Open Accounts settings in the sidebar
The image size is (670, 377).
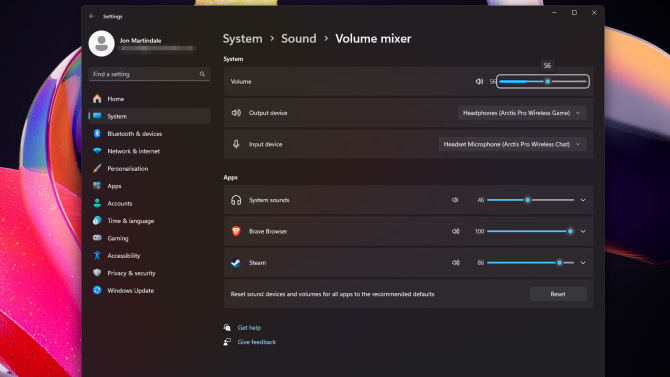click(x=149, y=203)
